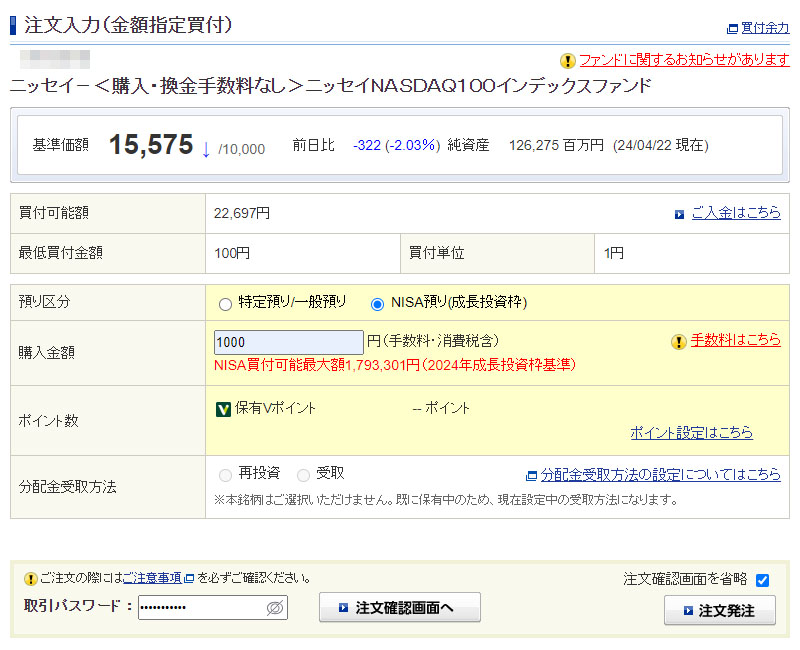Open the ポイント設定はこちら link

(691, 433)
